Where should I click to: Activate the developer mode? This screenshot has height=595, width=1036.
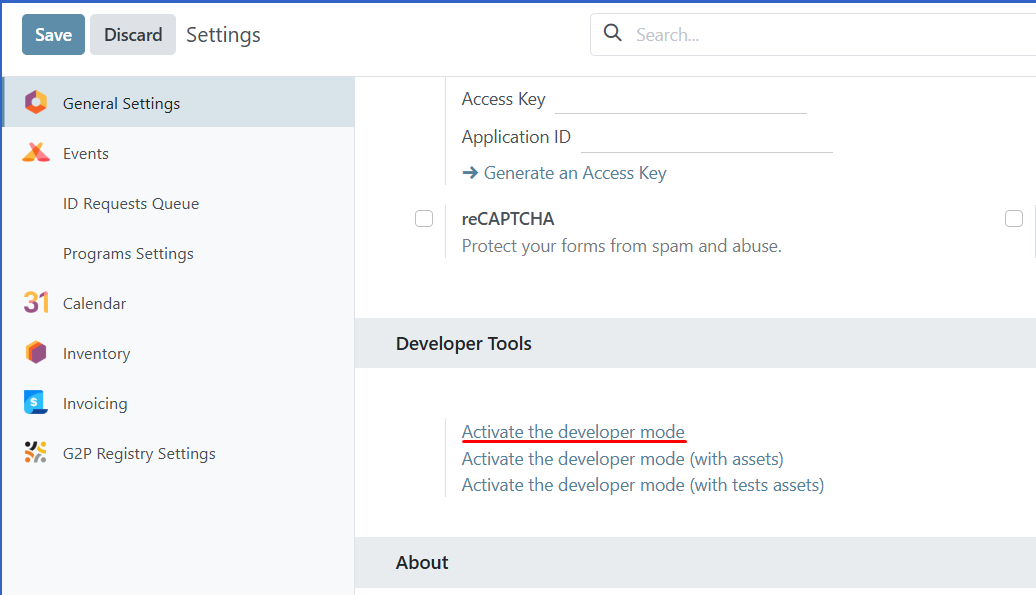pos(573,432)
